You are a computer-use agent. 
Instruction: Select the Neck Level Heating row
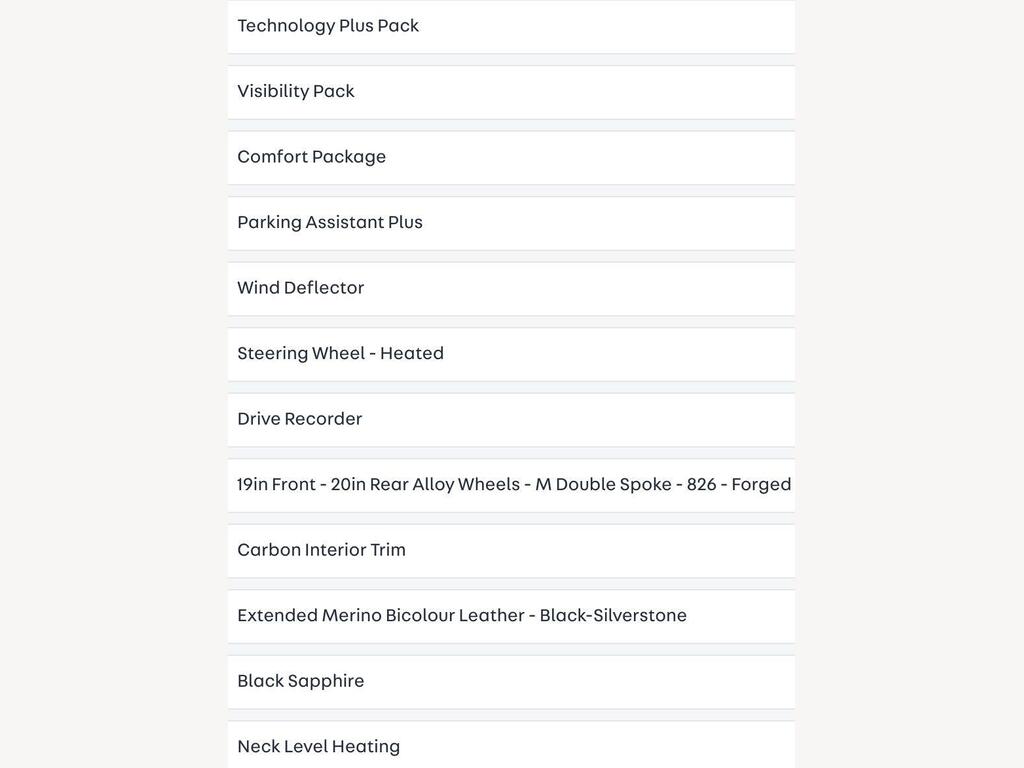511,744
